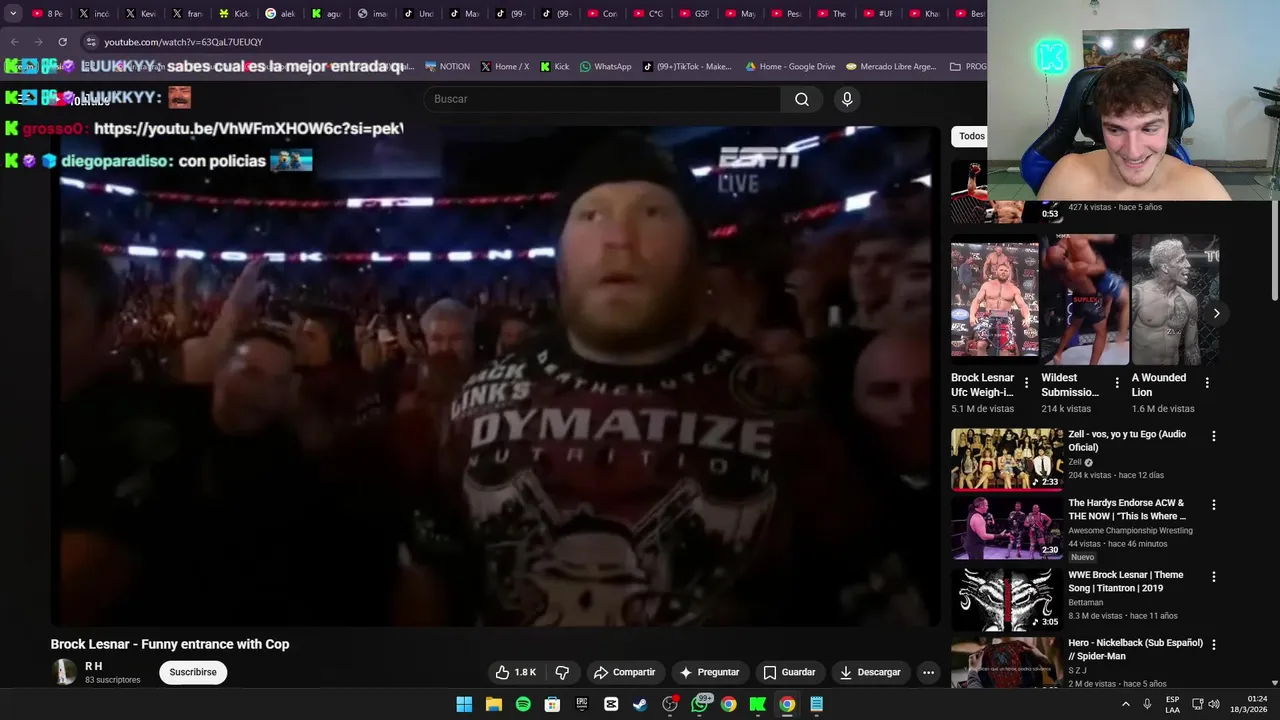Click the Suscribirse button
The image size is (1280, 720).
pos(193,672)
